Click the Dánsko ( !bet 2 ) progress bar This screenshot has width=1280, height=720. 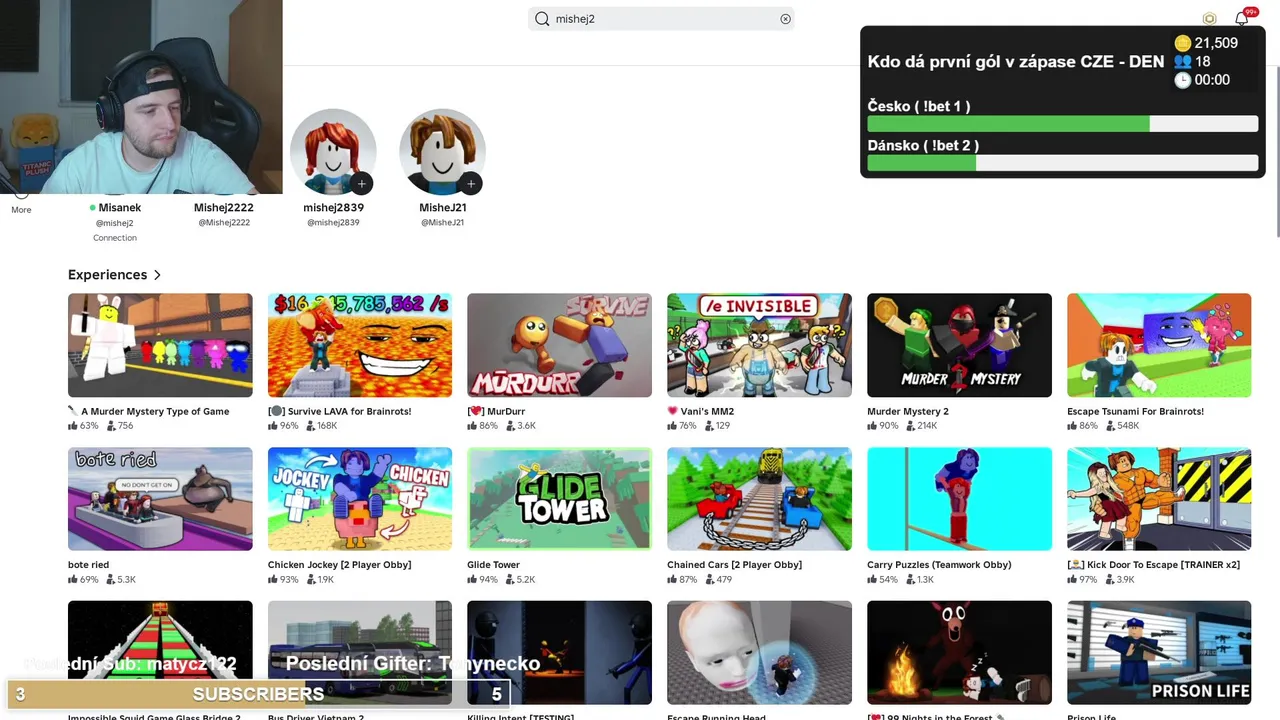(x=1062, y=163)
